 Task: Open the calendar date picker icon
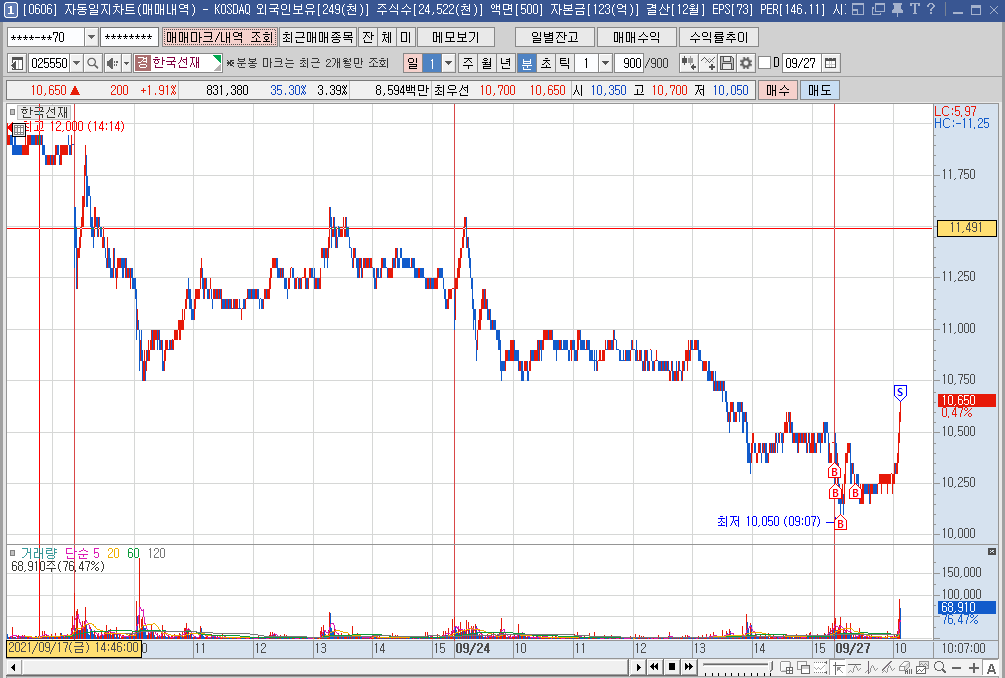pyautogui.click(x=831, y=63)
